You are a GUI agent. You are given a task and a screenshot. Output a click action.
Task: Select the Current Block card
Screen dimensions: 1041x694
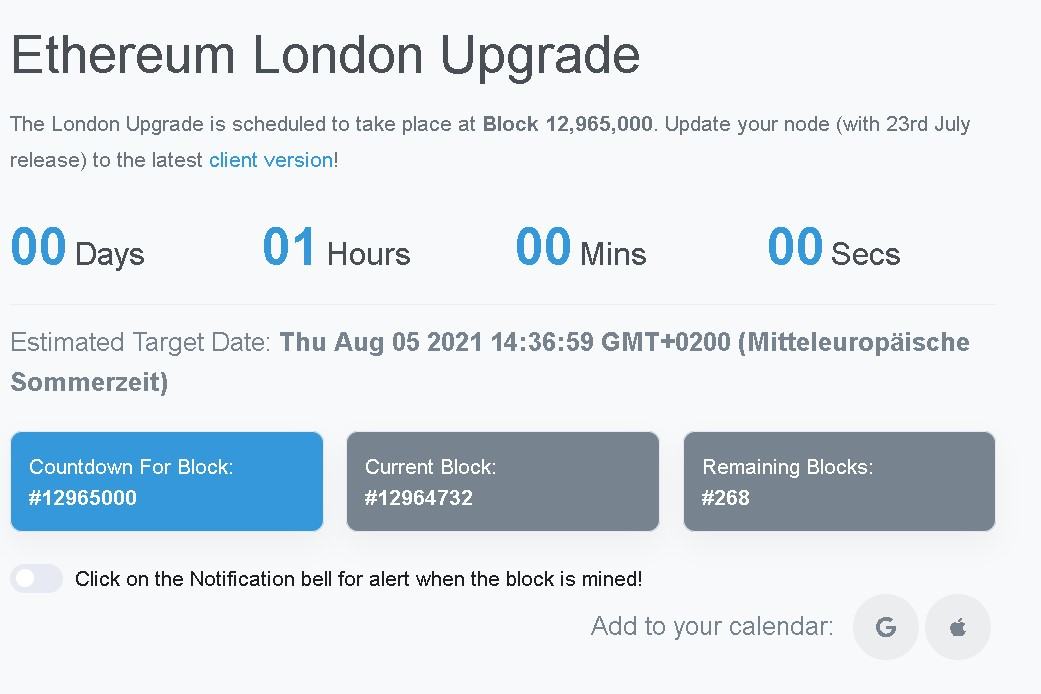click(503, 481)
